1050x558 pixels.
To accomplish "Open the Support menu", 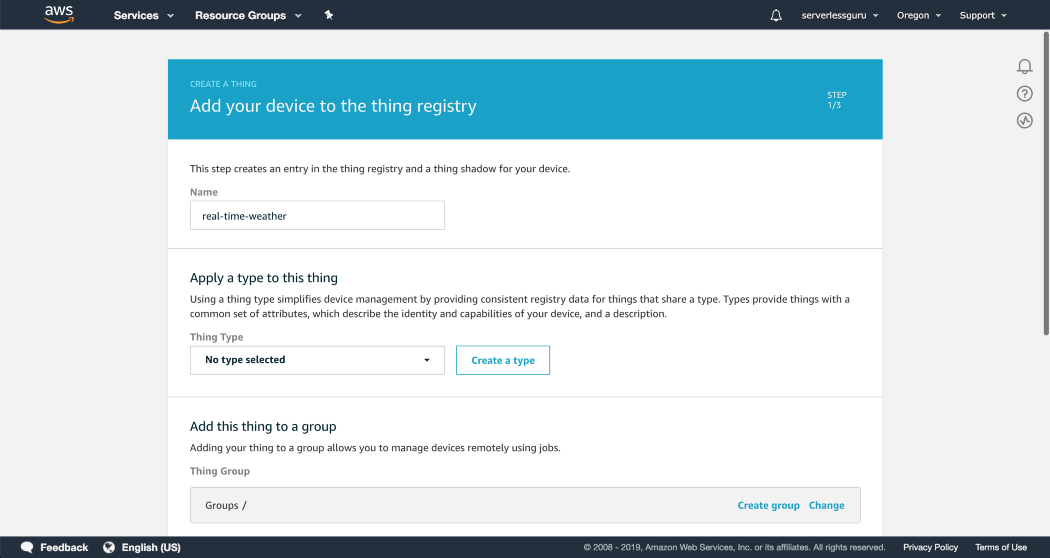I will tap(983, 15).
